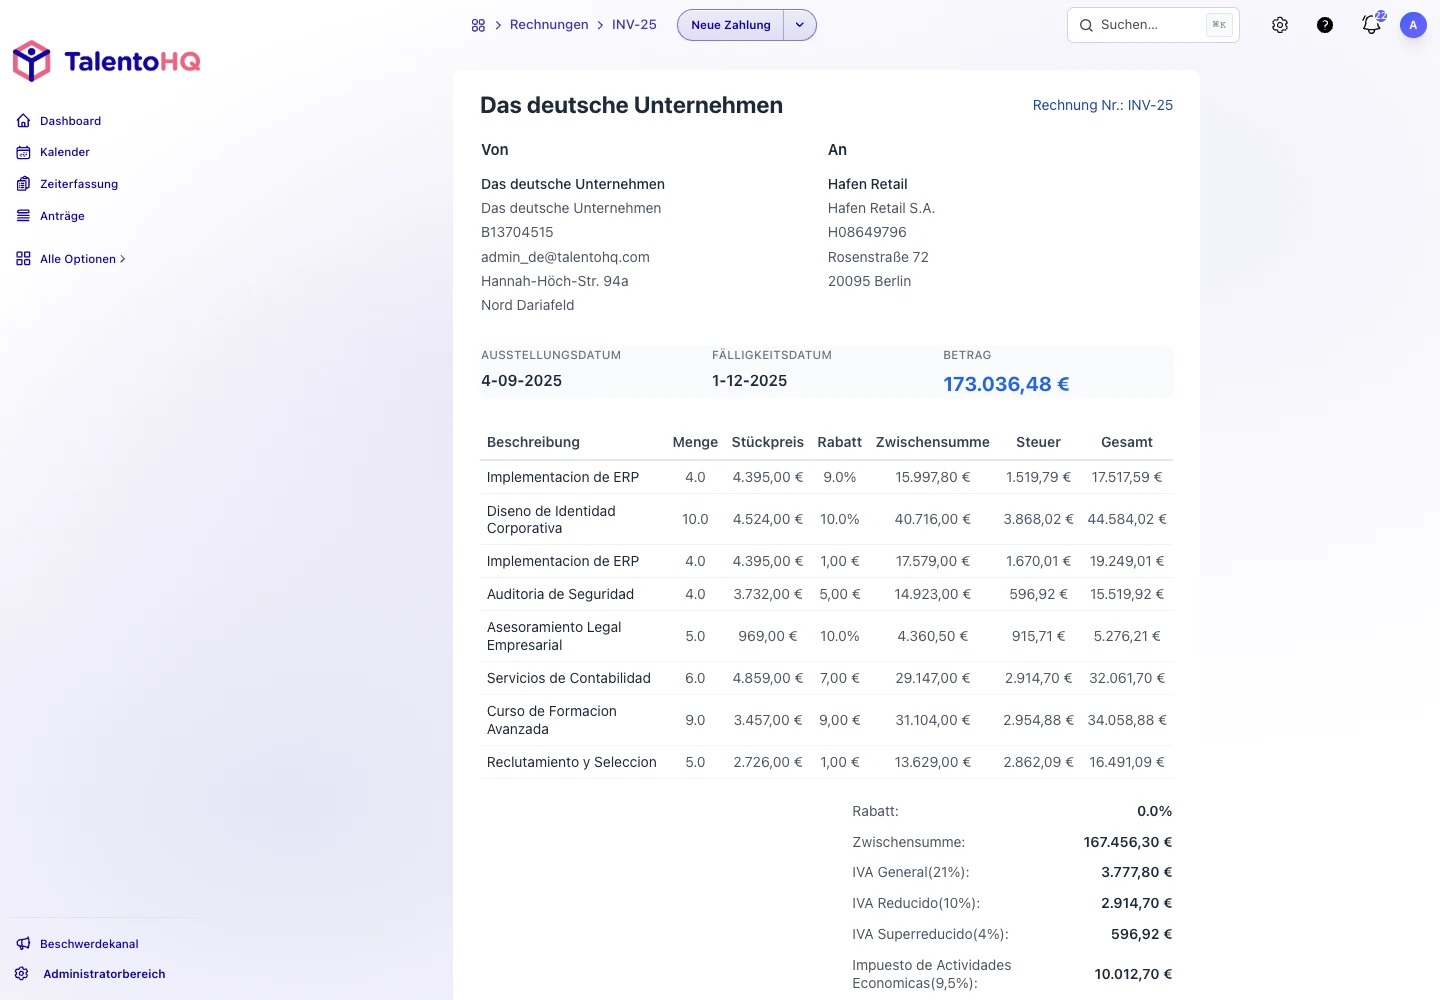Select Reclutamiento y Seleccion row
Screen dimensions: 1440x1000
[826, 762]
